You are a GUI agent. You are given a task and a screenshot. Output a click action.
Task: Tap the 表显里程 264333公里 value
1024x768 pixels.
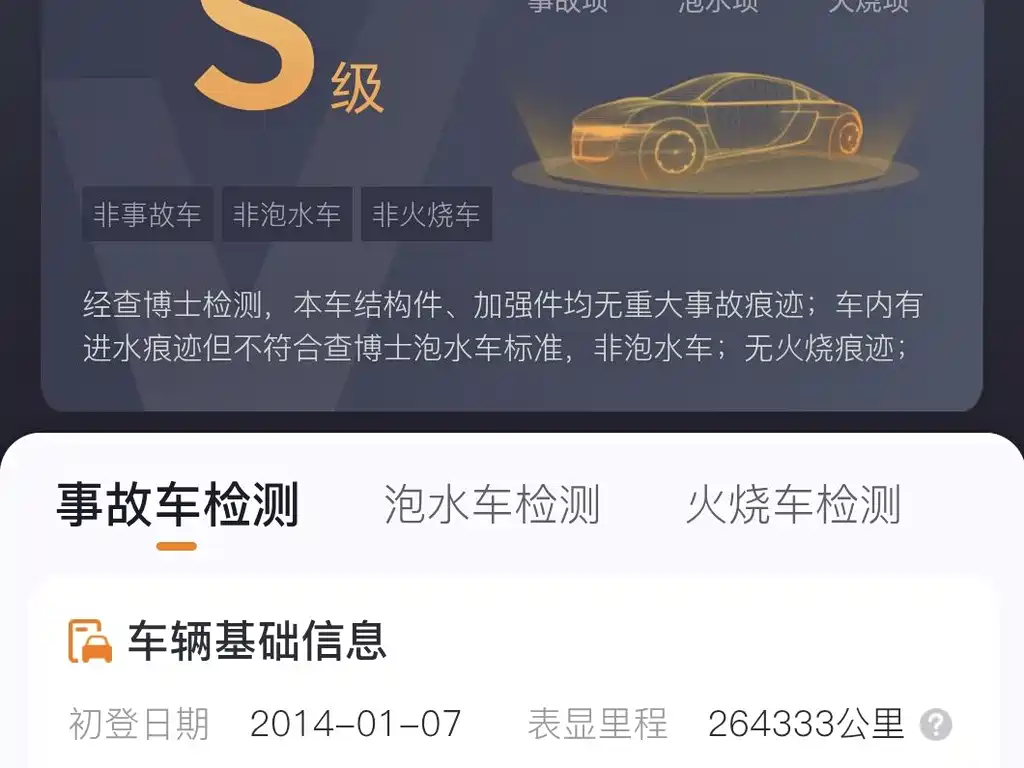coord(806,724)
